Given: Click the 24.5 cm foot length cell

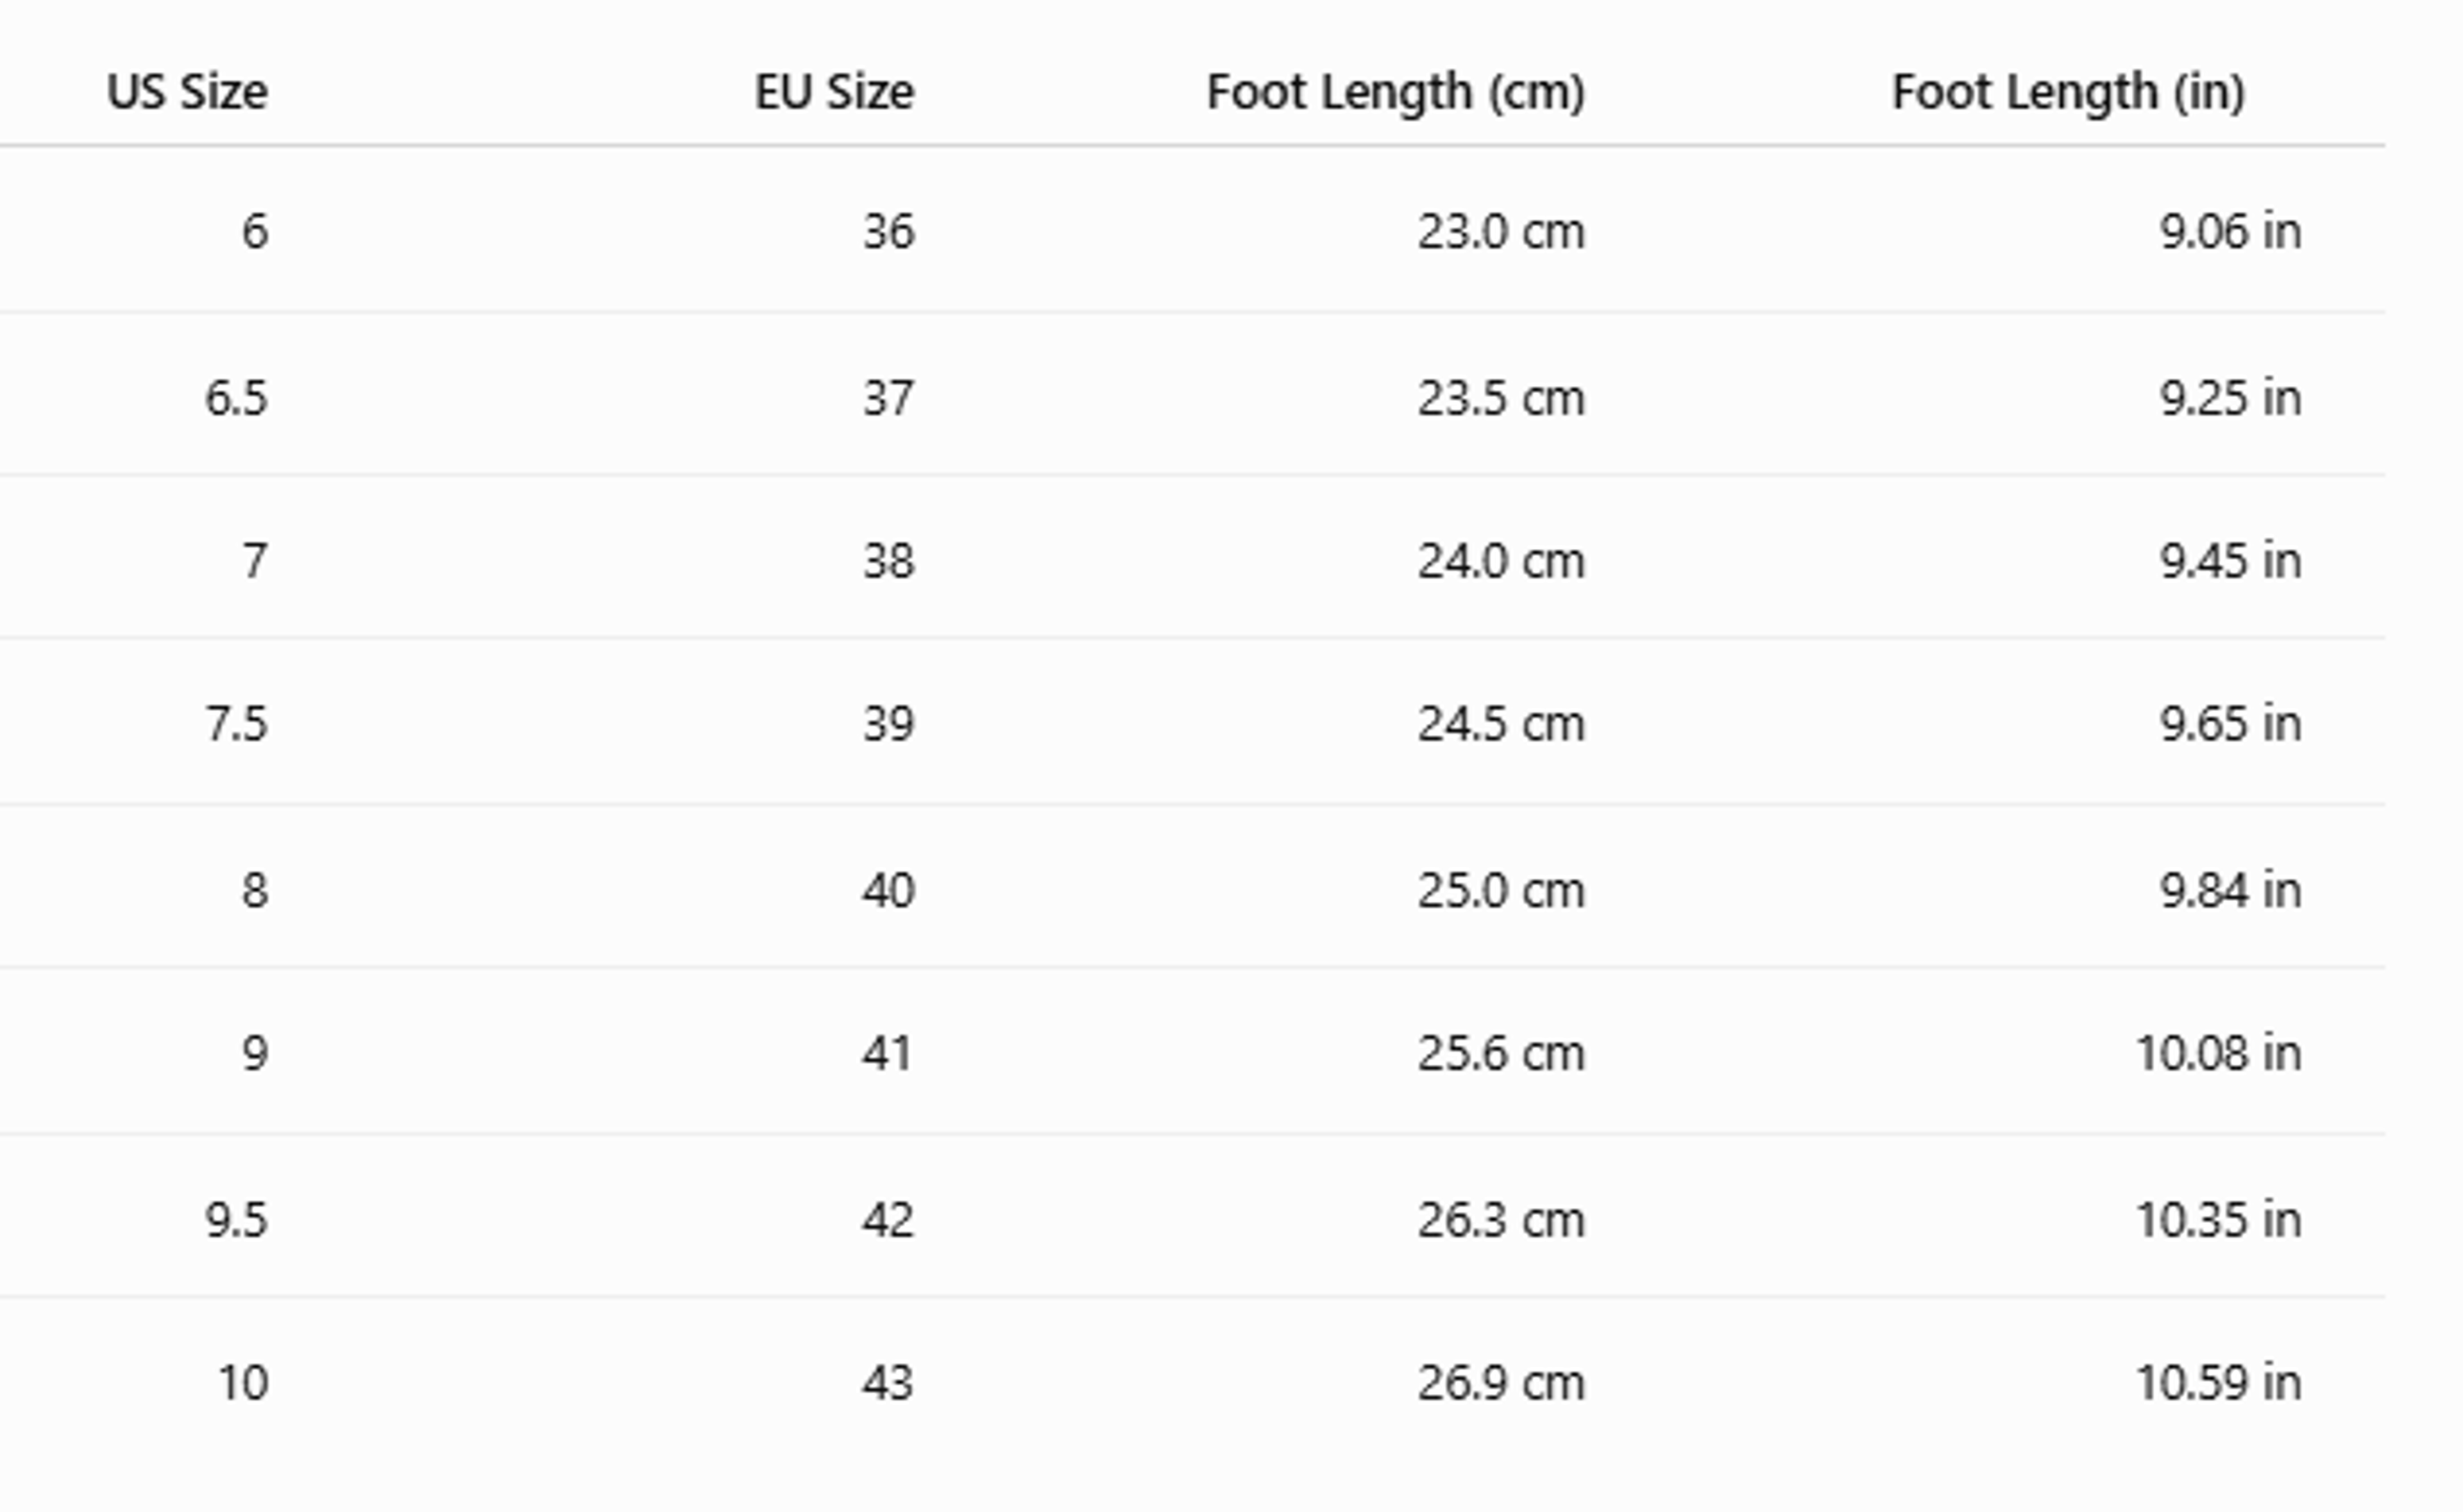Looking at the screenshot, I should (1501, 723).
